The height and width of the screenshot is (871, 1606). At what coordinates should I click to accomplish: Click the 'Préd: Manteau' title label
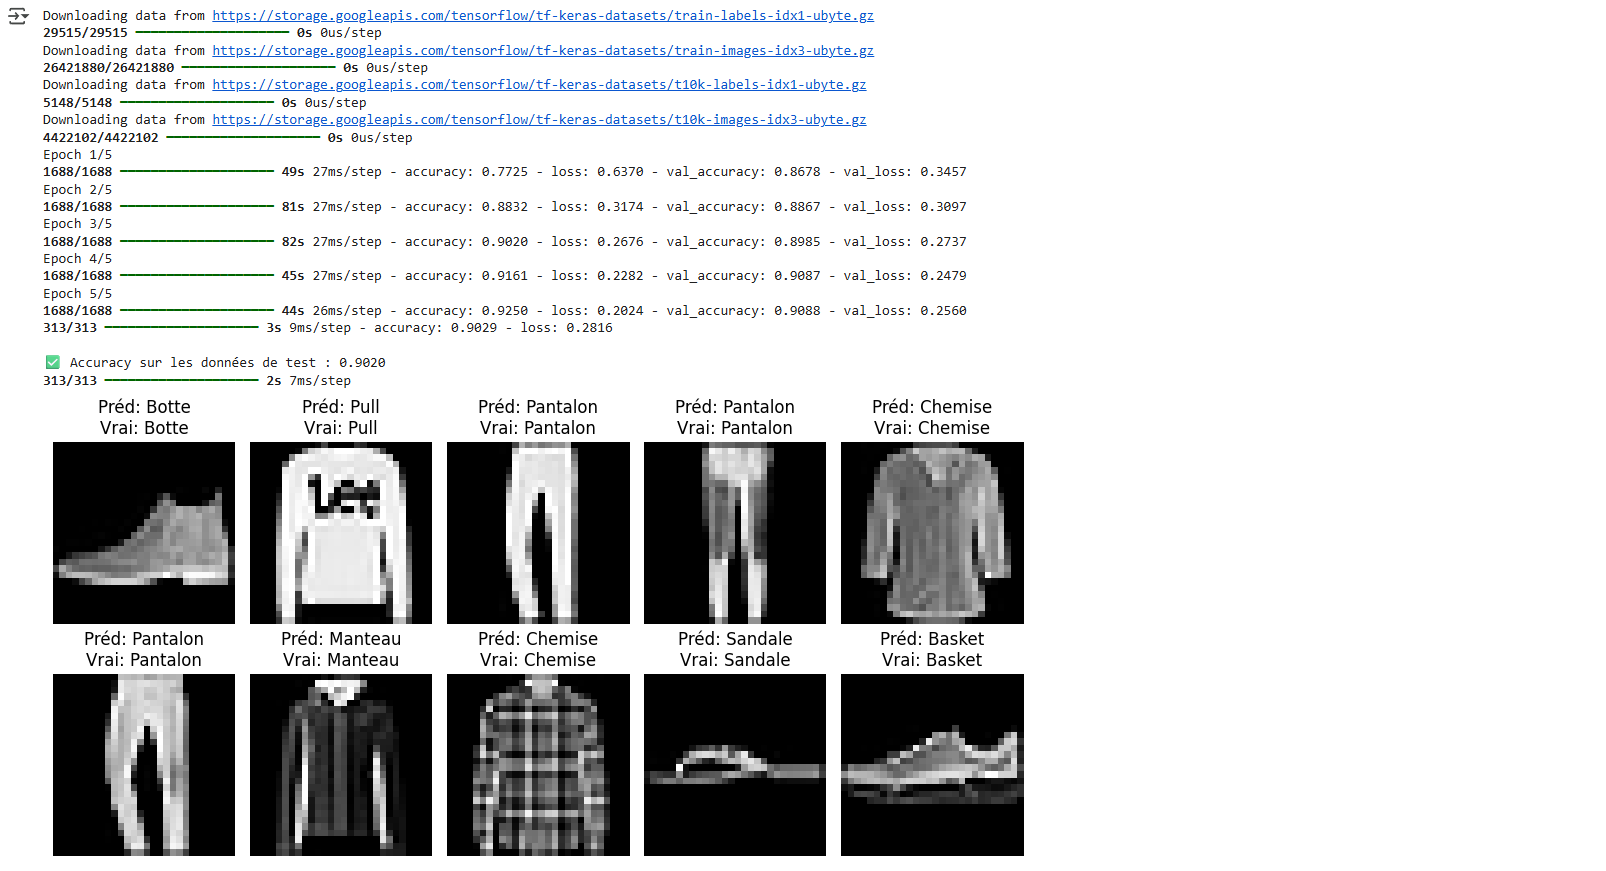[x=341, y=639]
